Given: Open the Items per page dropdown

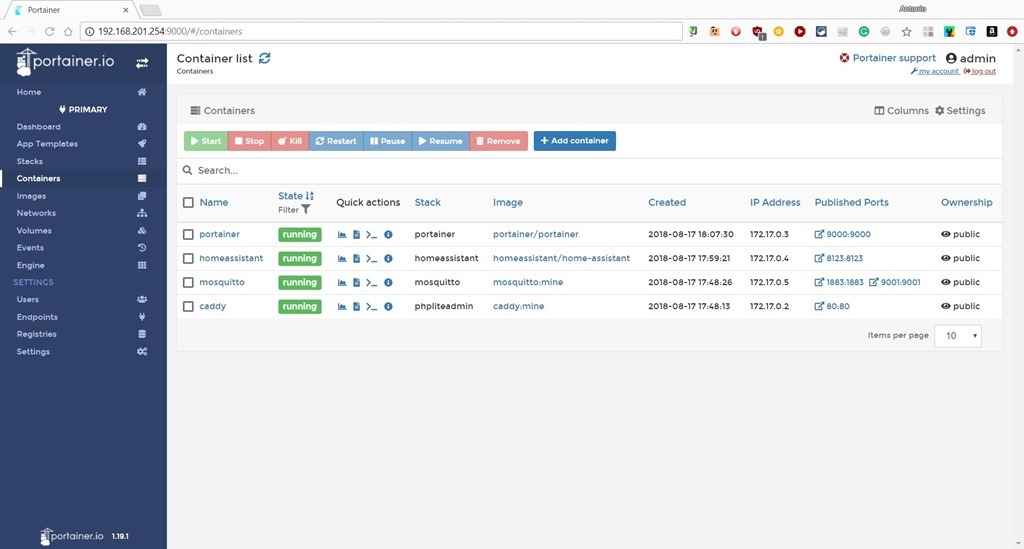Looking at the screenshot, I should pyautogui.click(x=957, y=336).
